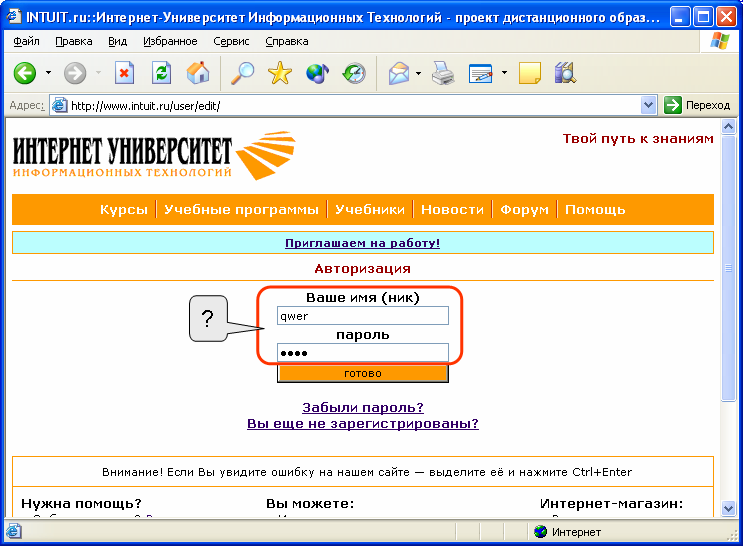Click the status bar page icon
The height and width of the screenshot is (546, 743).
tap(13, 531)
